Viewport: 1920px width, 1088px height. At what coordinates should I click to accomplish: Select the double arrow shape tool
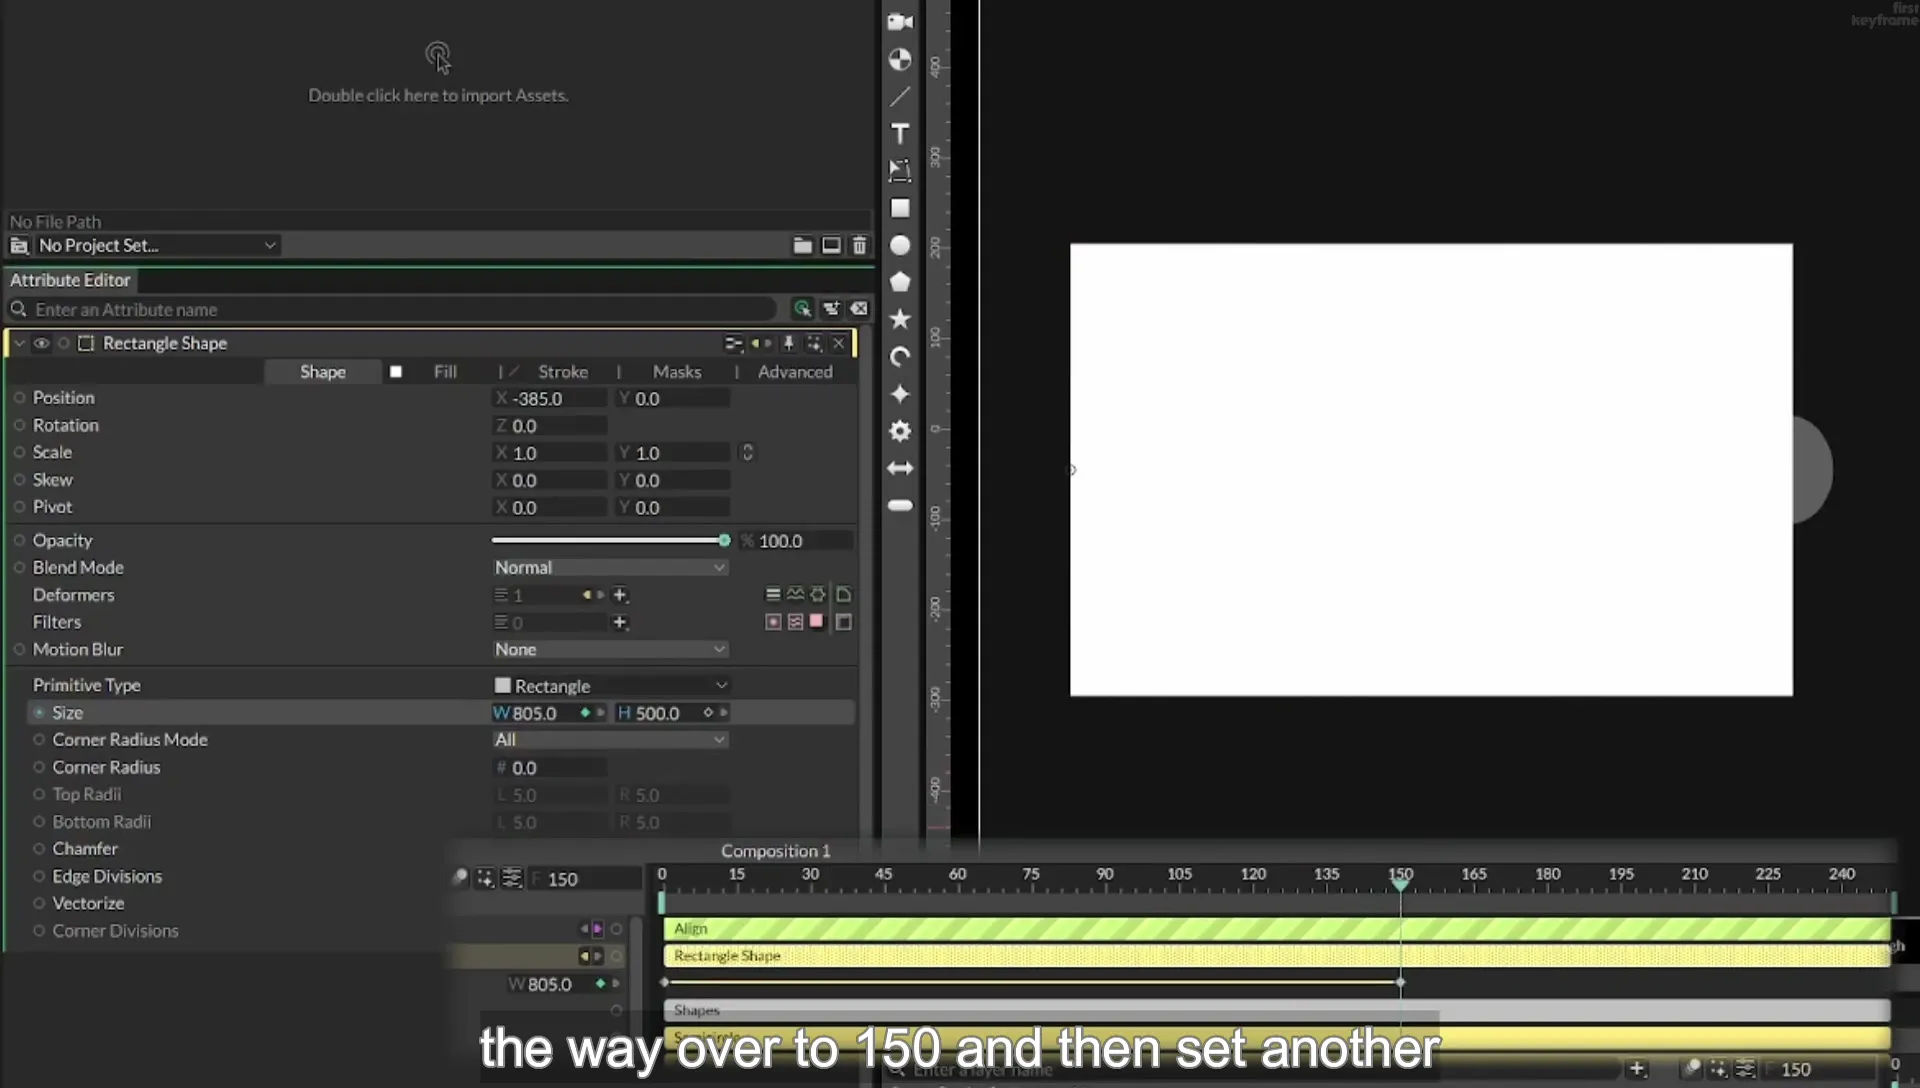(900, 468)
